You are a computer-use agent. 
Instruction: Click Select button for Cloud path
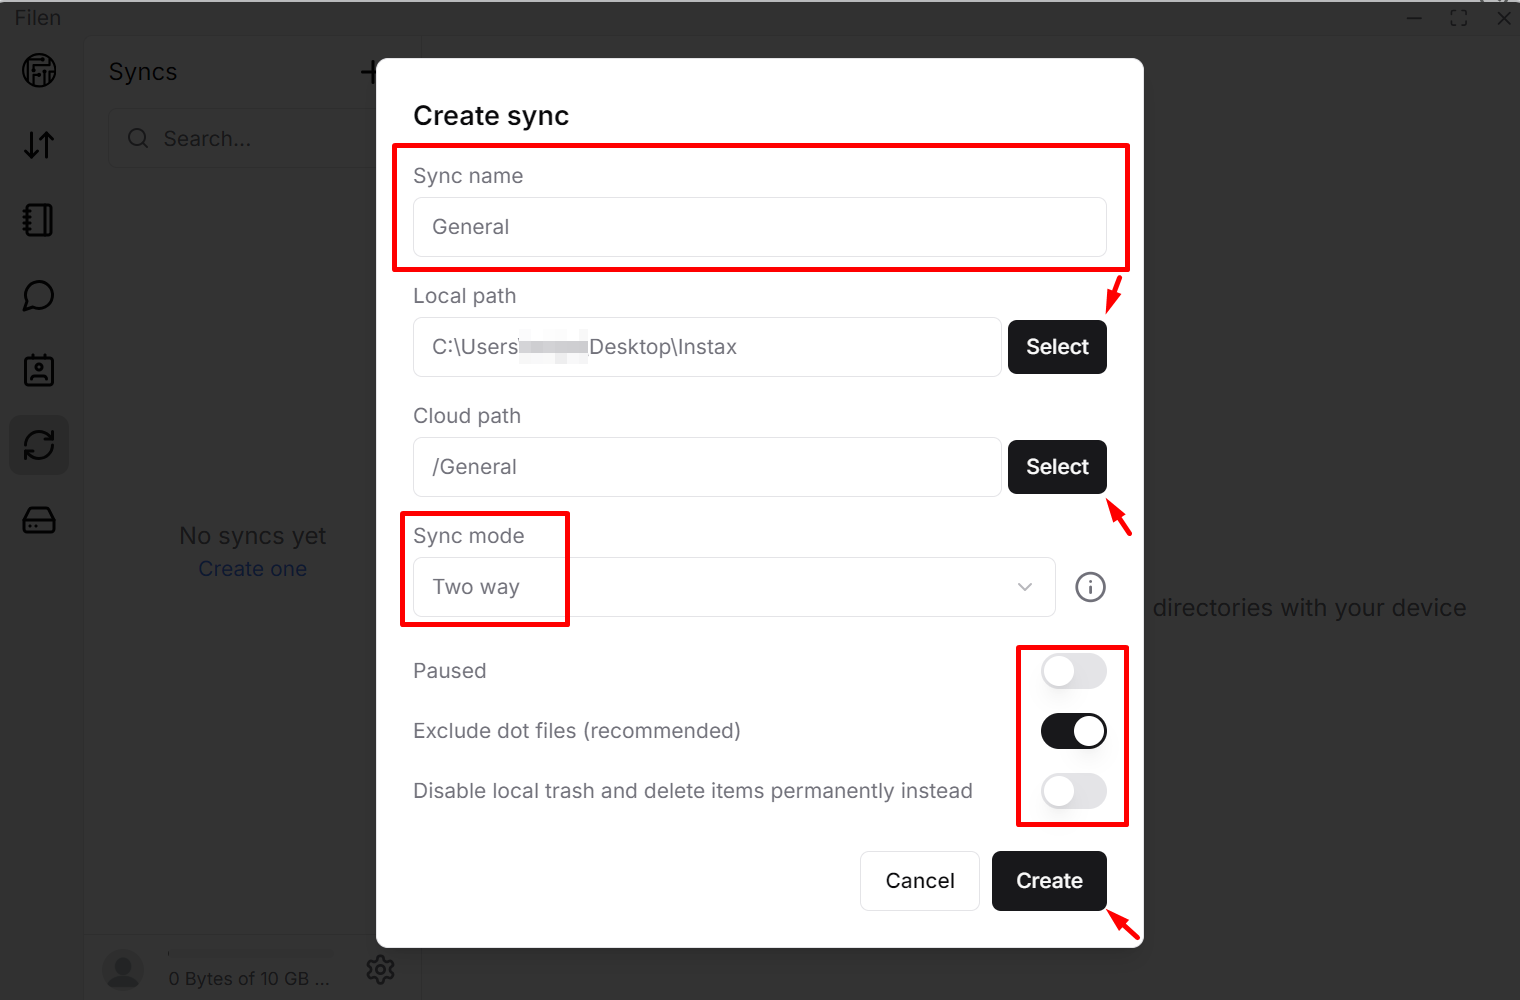[1057, 467]
